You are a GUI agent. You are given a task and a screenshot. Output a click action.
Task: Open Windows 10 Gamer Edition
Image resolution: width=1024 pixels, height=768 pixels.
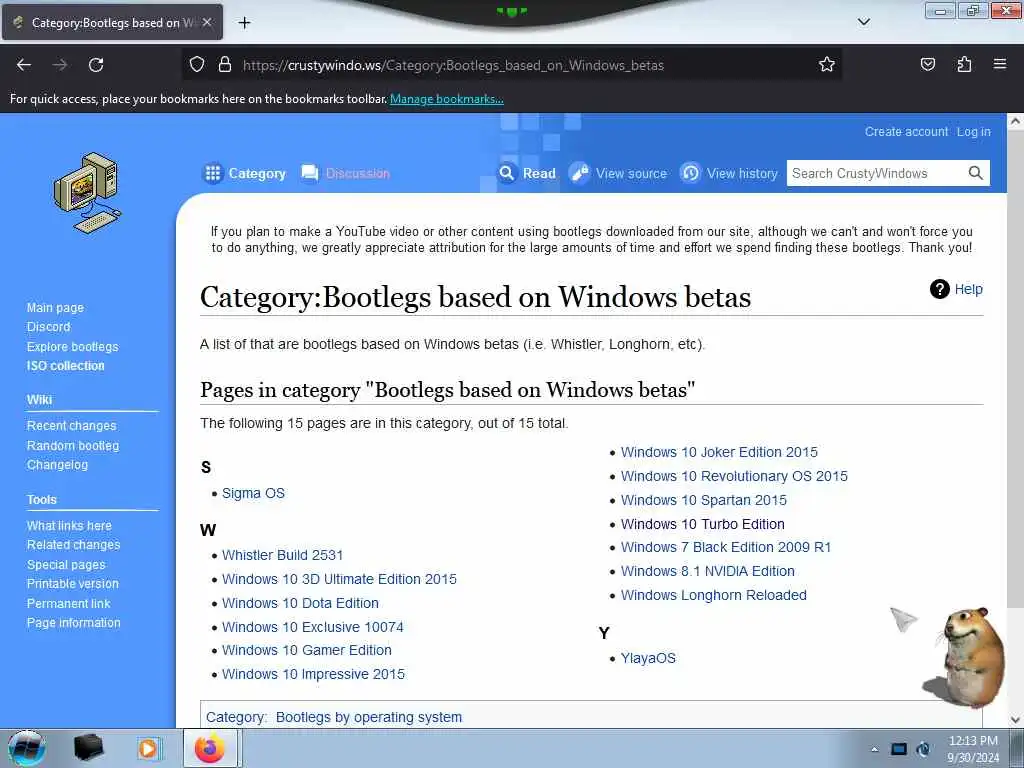307,650
